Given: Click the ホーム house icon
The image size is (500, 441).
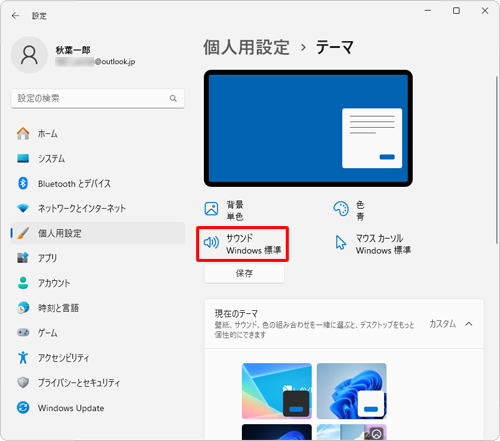Looking at the screenshot, I should click(x=23, y=134).
